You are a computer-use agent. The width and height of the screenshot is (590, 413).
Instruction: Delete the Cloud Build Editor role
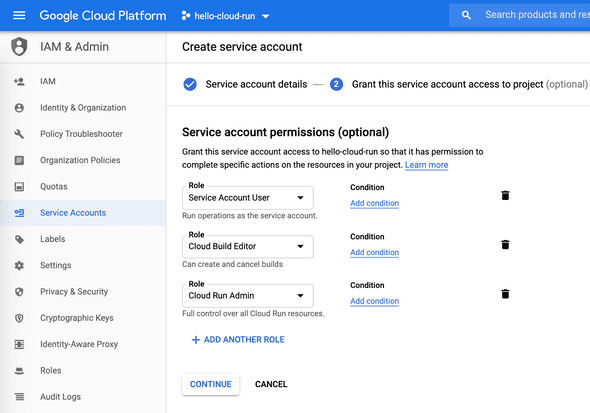coord(505,244)
